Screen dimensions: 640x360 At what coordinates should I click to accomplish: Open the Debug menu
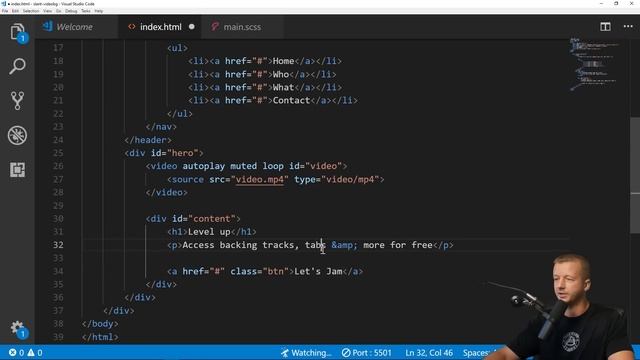pyautogui.click(x=71, y=11)
